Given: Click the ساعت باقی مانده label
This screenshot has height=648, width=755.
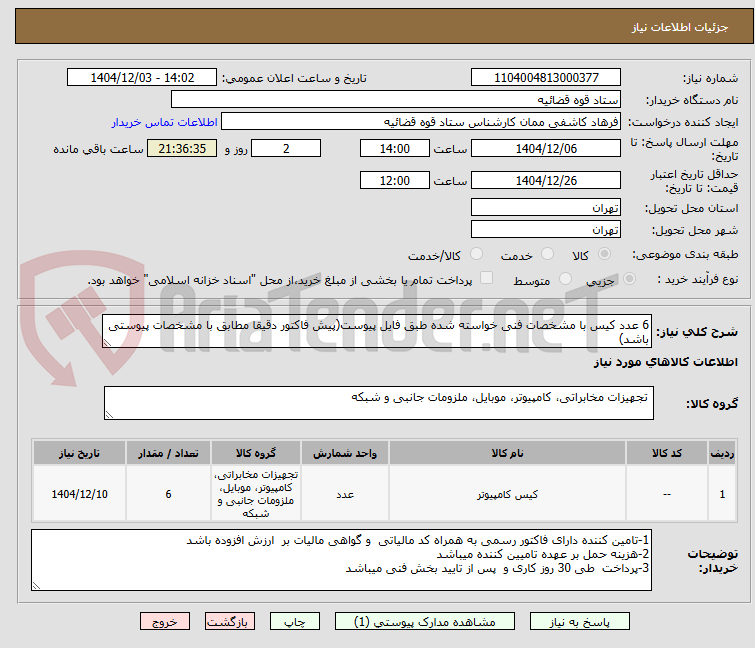Looking at the screenshot, I should click(x=98, y=149).
